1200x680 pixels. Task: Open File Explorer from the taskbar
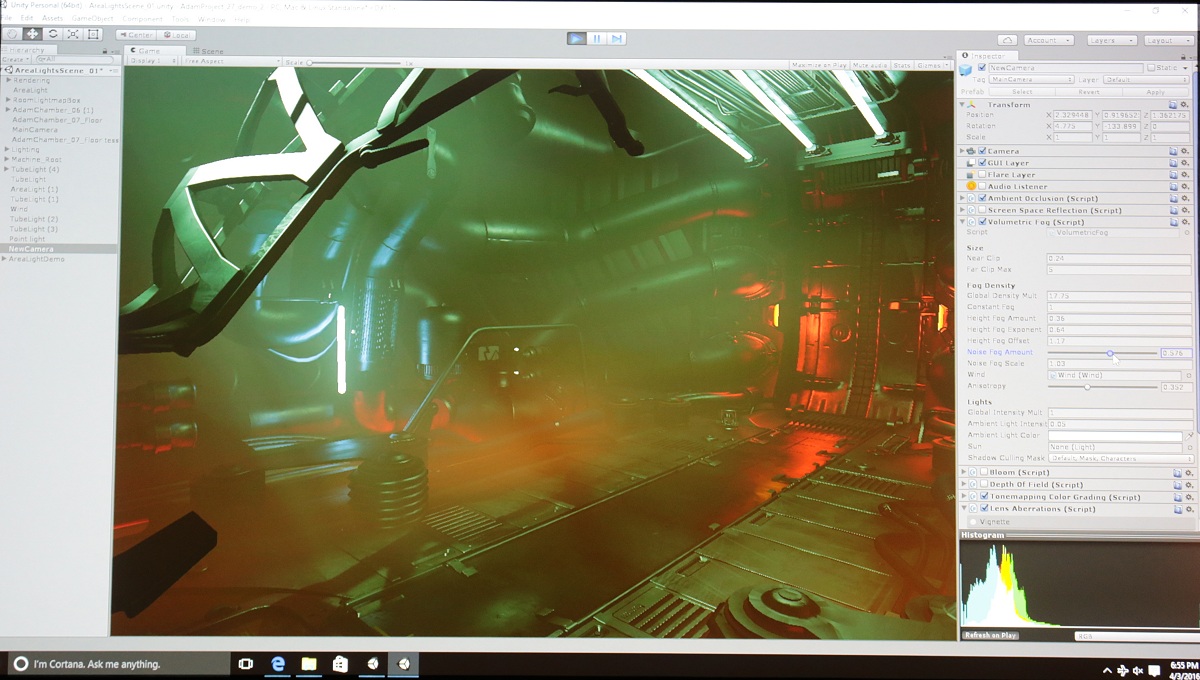[309, 664]
